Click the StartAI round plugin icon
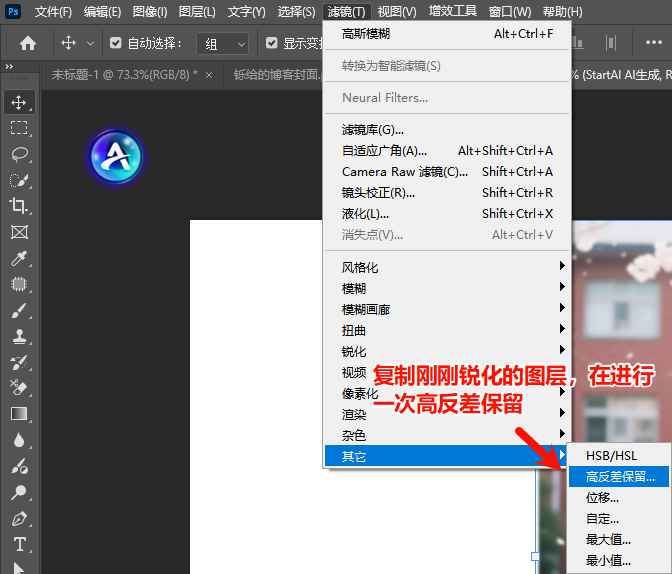This screenshot has width=672, height=574. [116, 156]
